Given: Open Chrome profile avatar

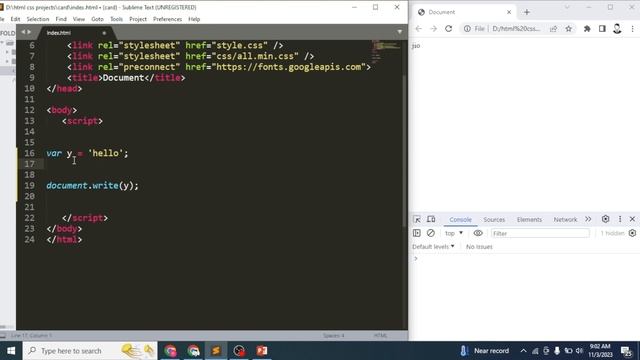Looking at the screenshot, I should 617,29.
